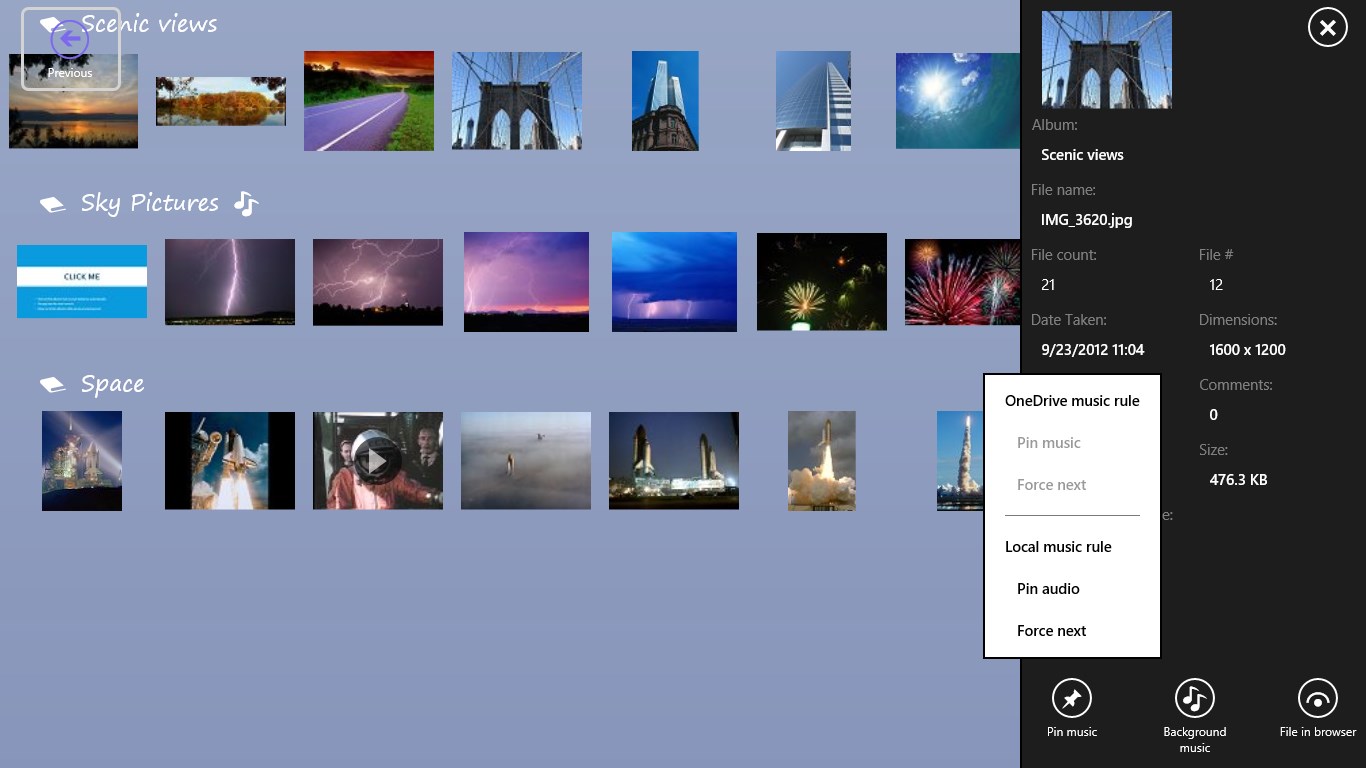
Task: Choose Force next under Local music rule
Action: tap(1051, 631)
